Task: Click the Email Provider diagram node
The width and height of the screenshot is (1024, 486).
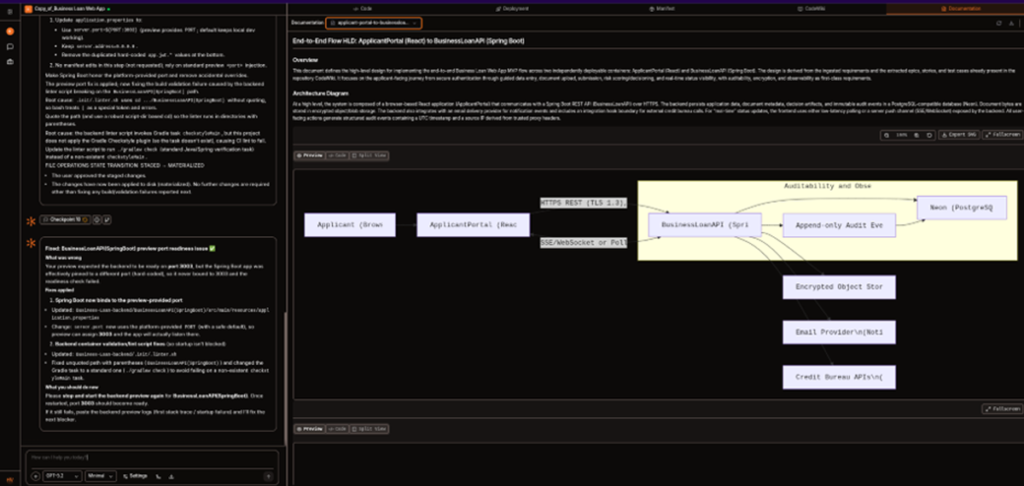Action: tap(839, 332)
